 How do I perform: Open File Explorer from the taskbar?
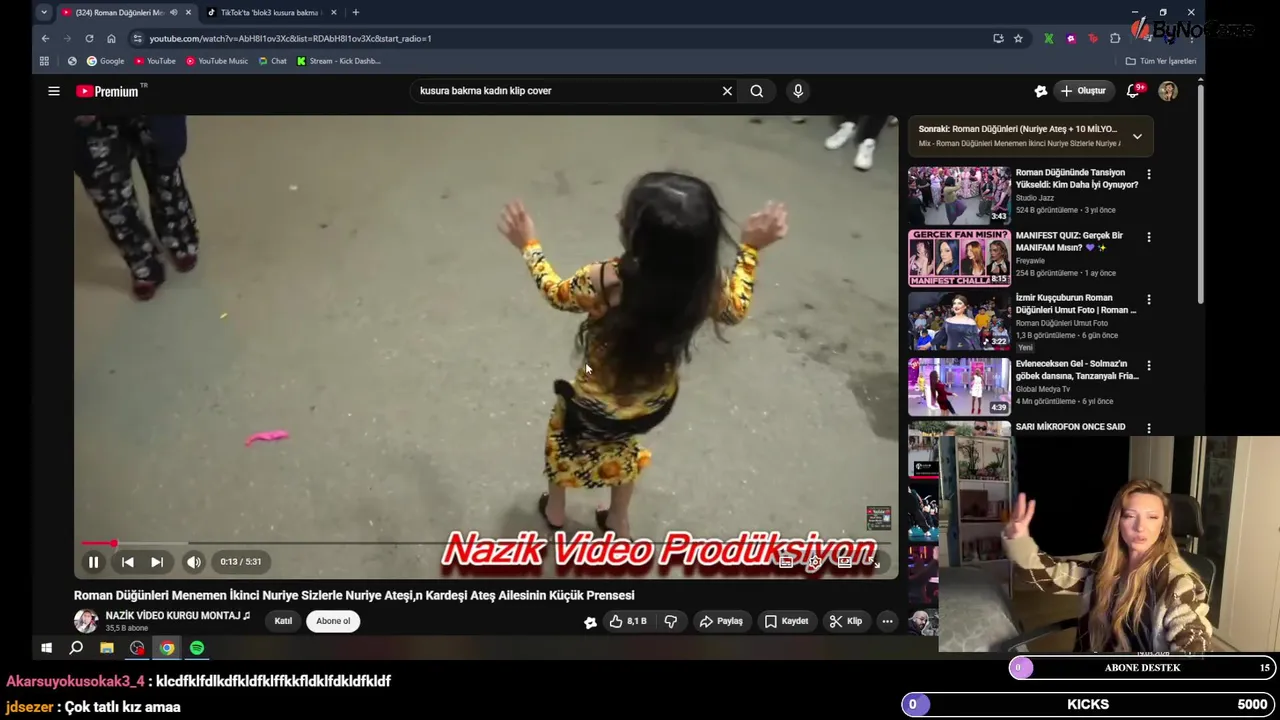coord(107,648)
